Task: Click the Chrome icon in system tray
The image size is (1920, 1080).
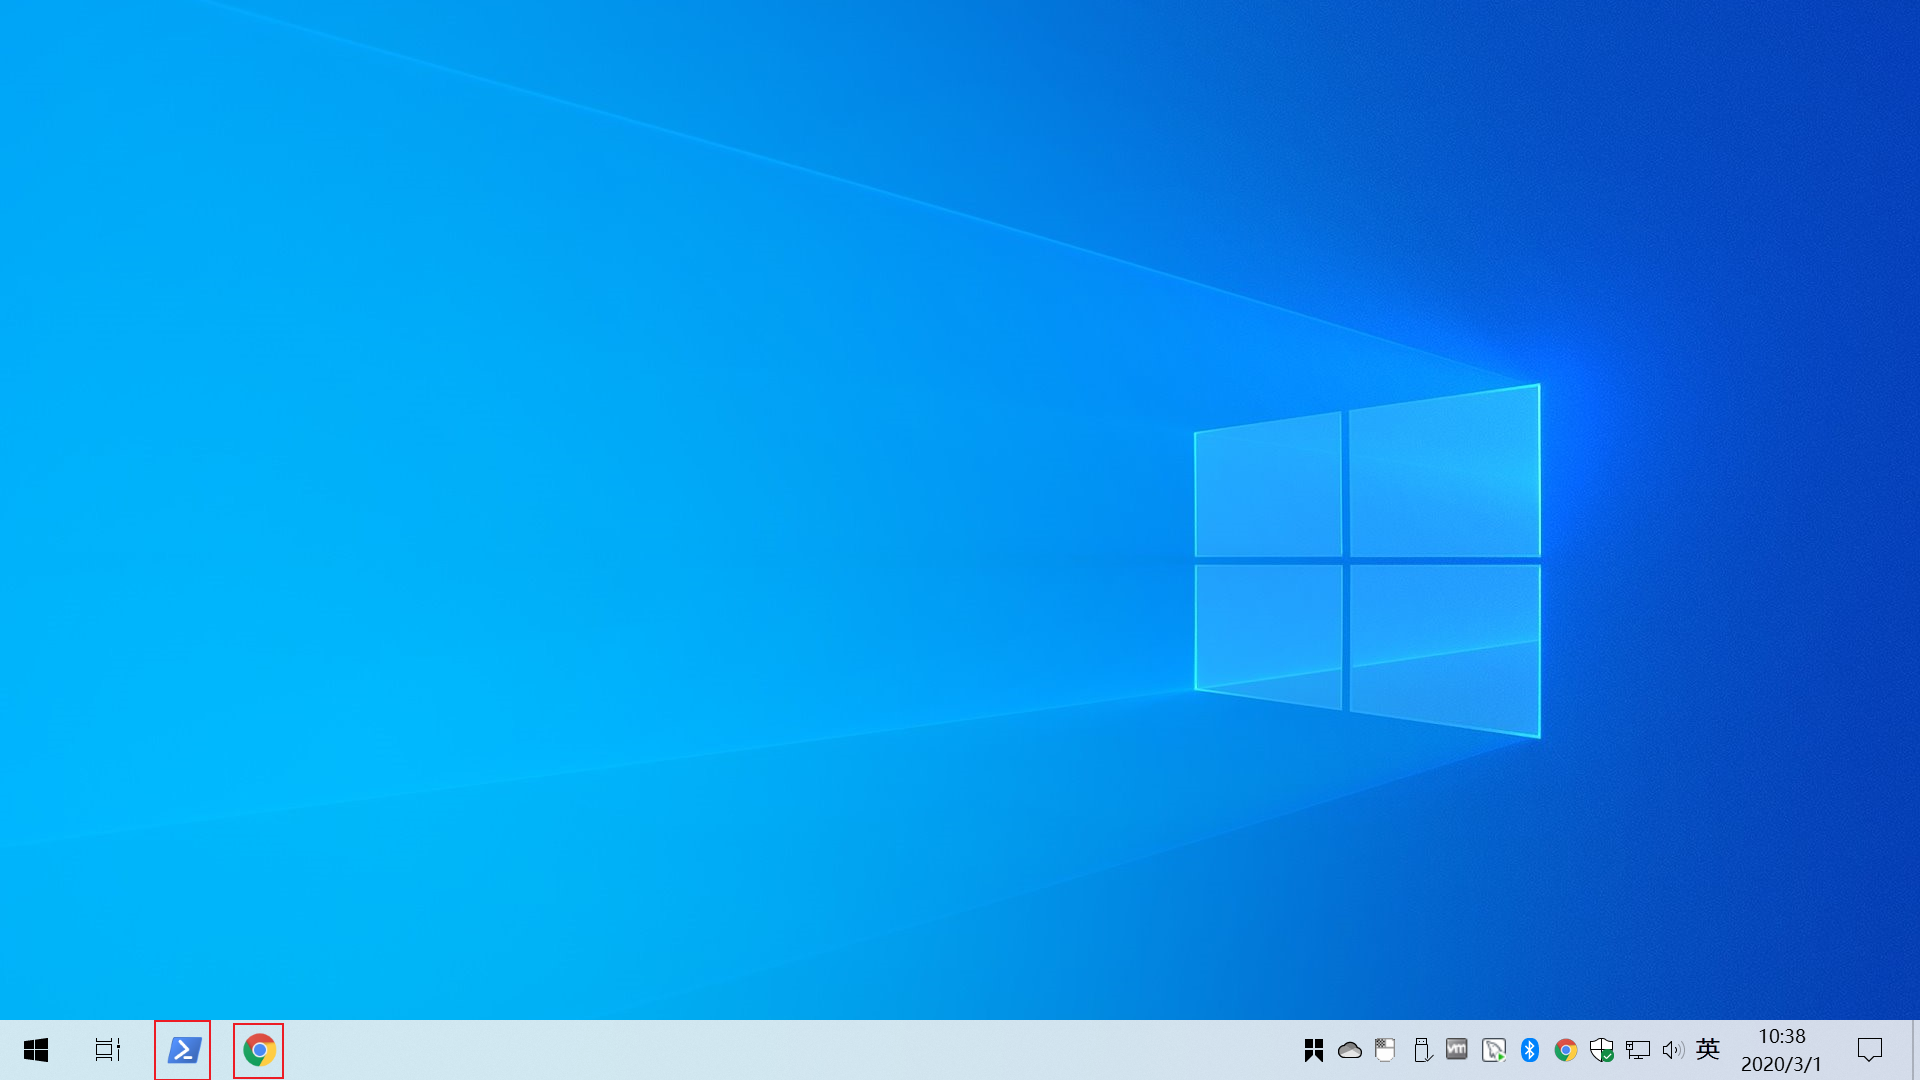Action: point(1566,1050)
